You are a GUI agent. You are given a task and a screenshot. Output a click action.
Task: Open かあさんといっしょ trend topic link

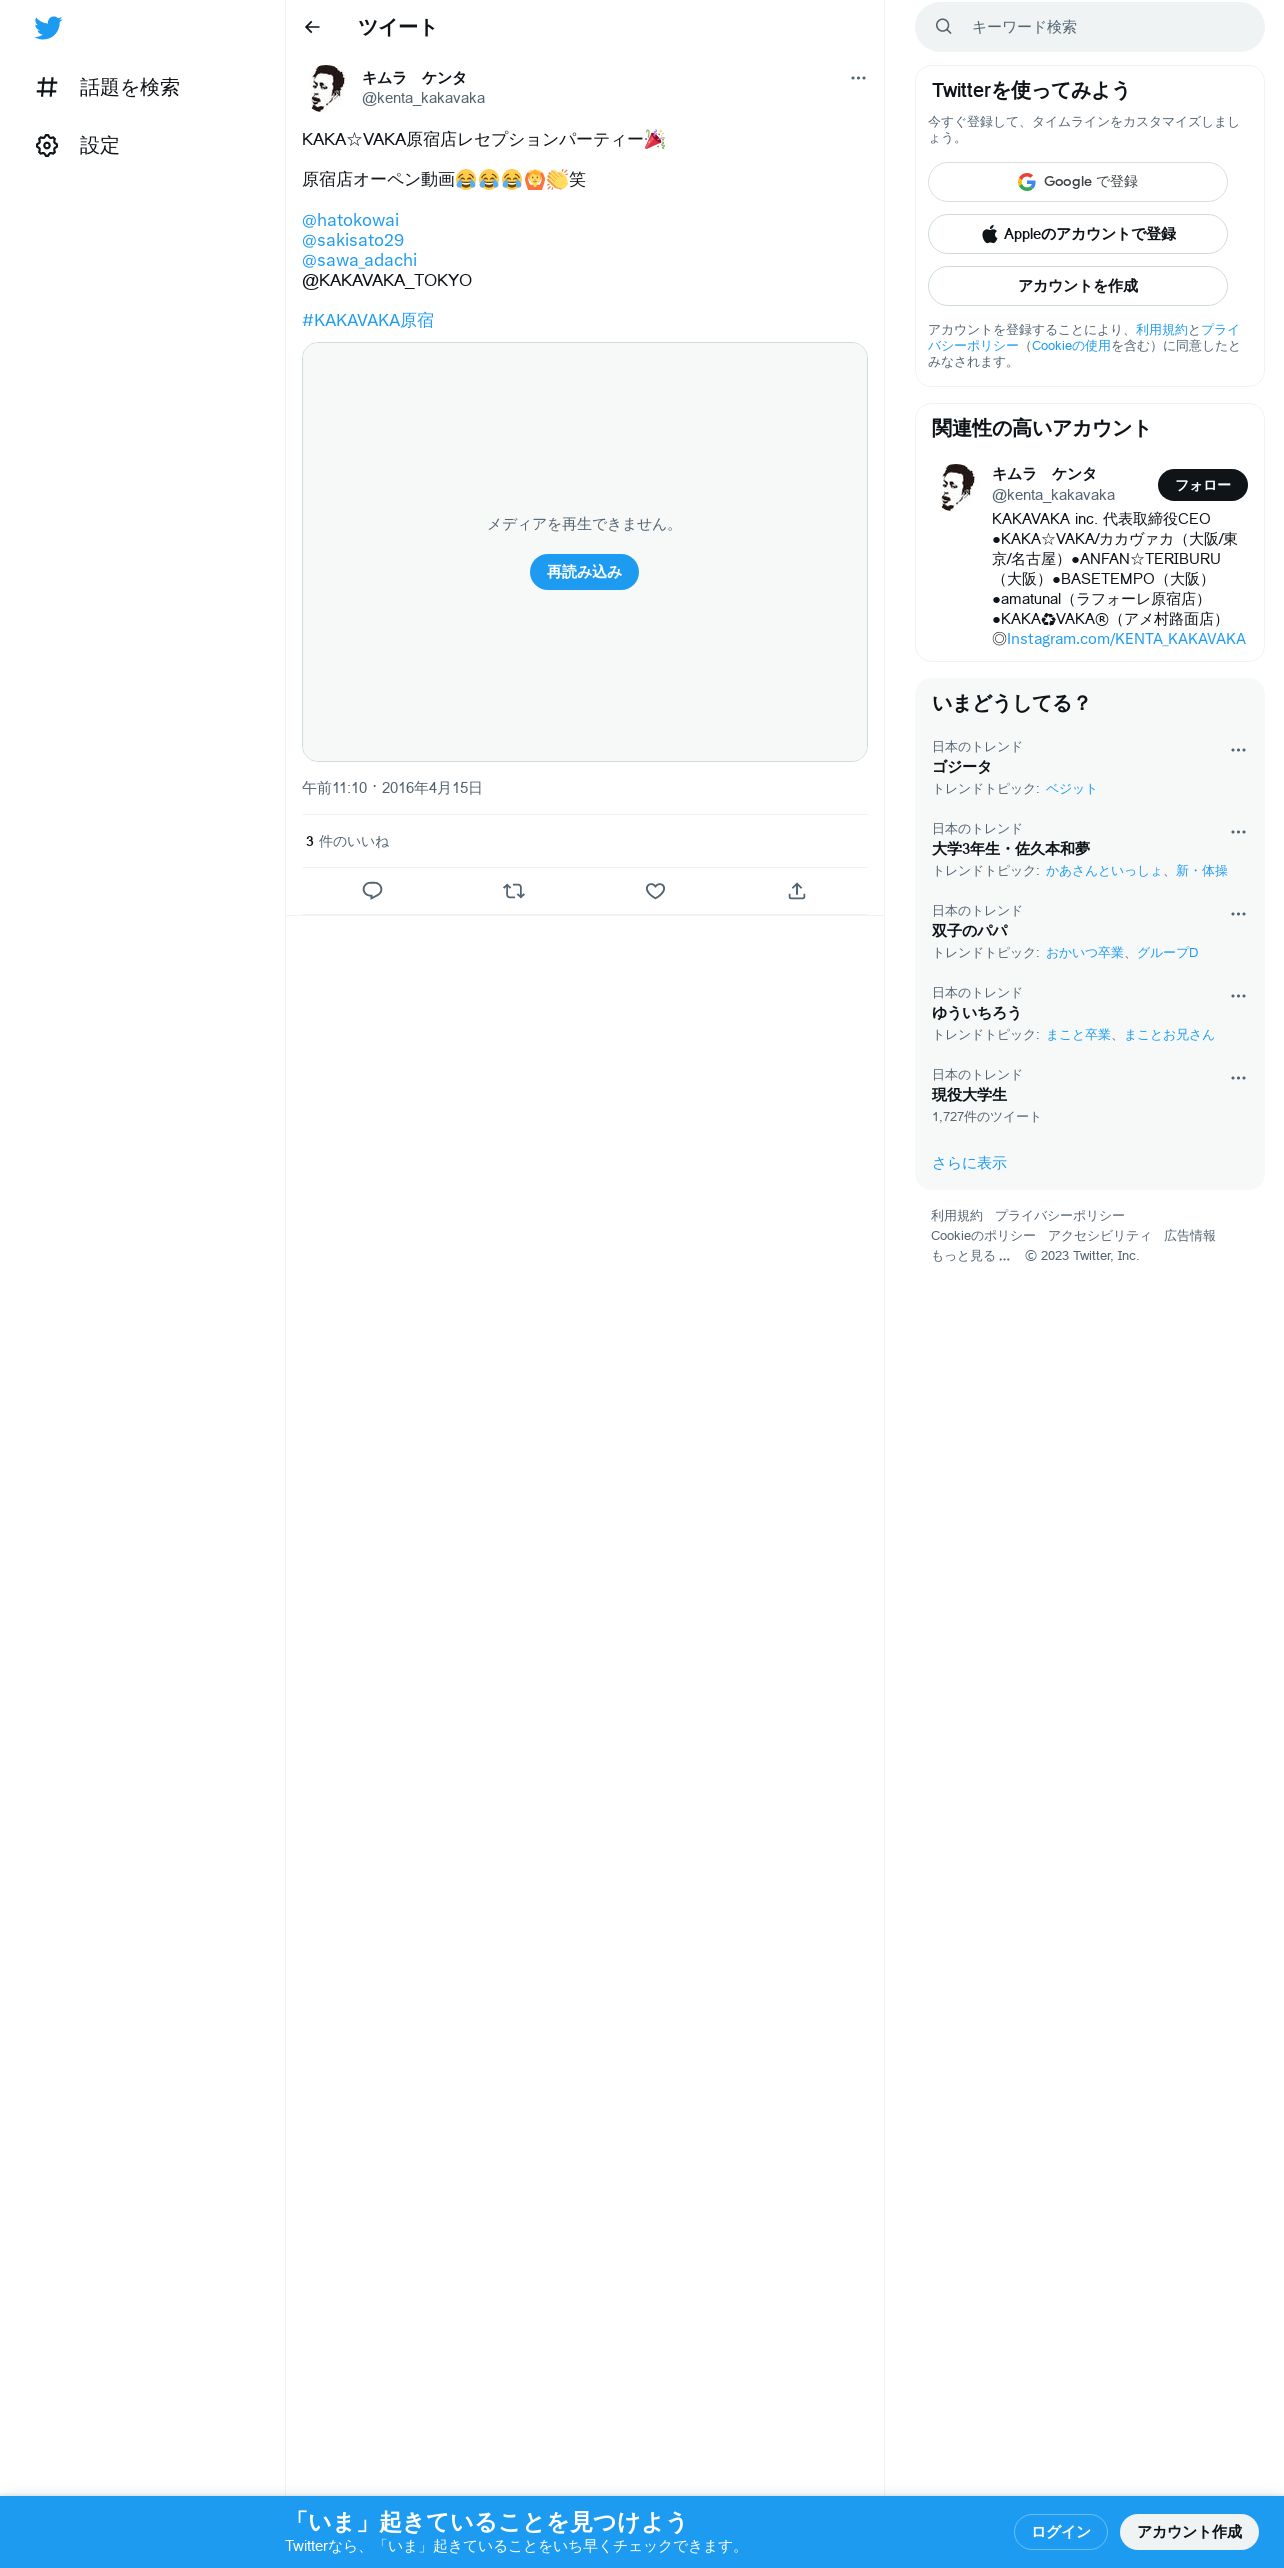pos(1104,871)
